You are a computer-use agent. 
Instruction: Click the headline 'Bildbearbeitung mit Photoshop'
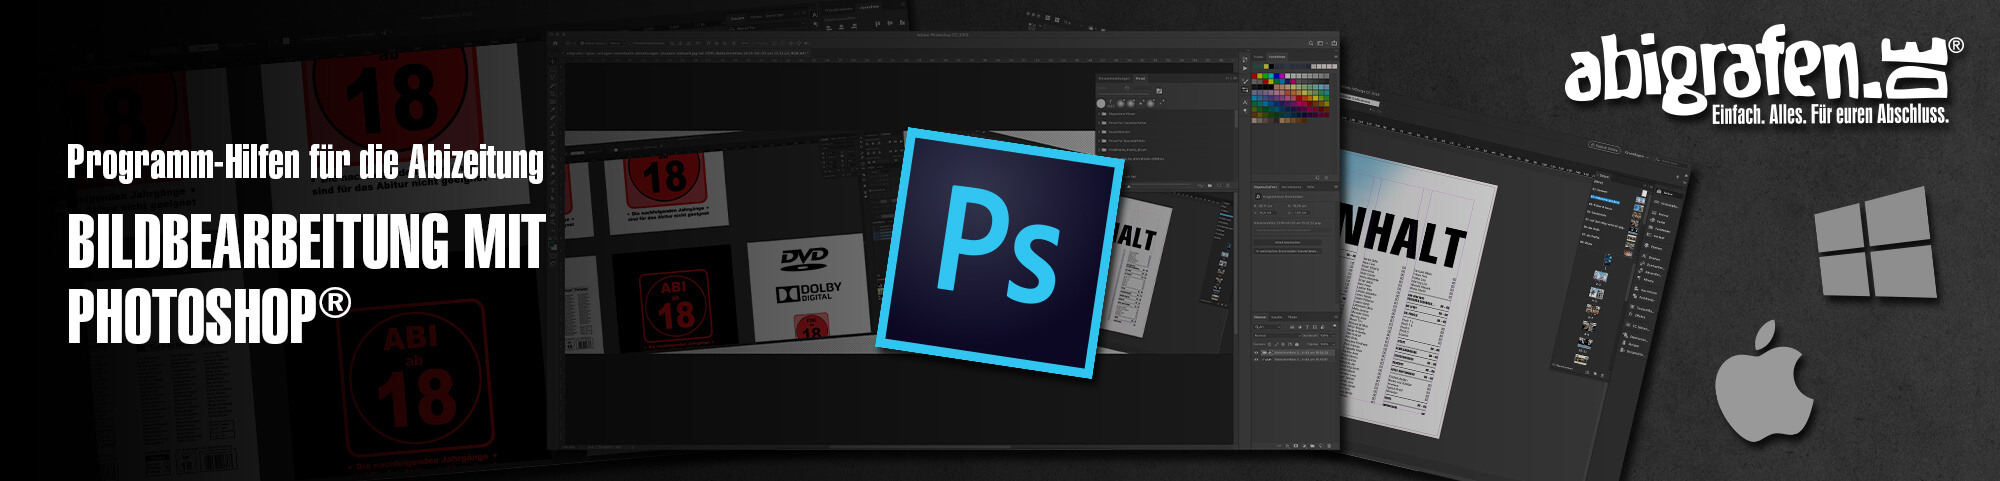(x=306, y=278)
